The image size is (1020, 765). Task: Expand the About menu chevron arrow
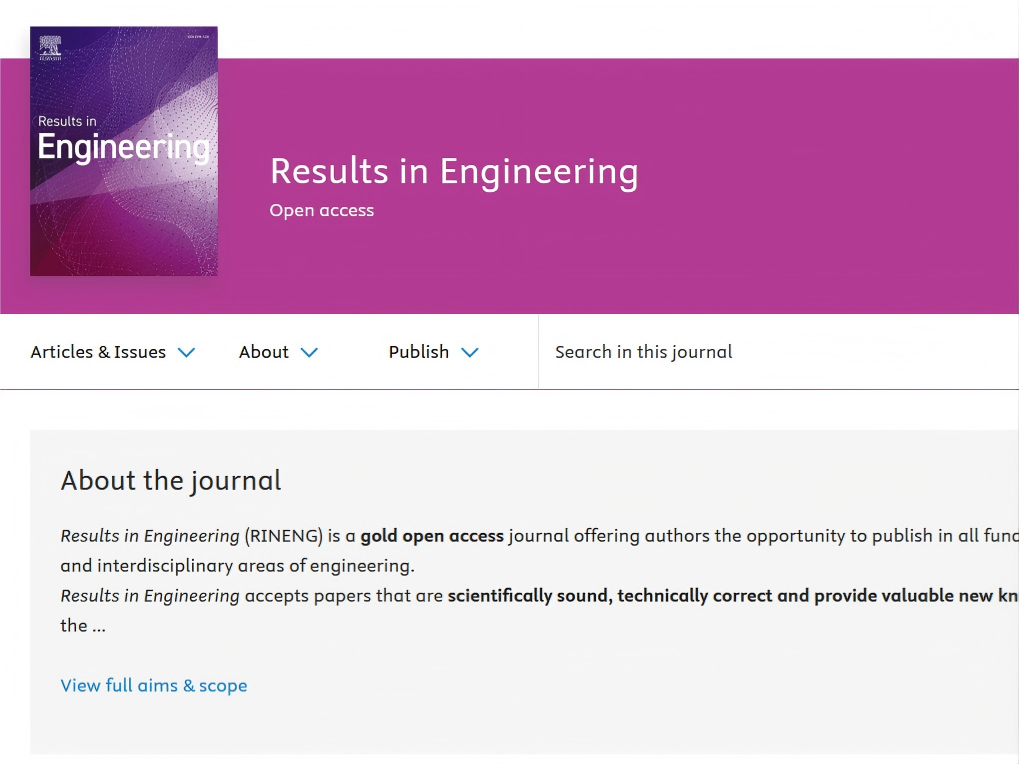(x=309, y=352)
